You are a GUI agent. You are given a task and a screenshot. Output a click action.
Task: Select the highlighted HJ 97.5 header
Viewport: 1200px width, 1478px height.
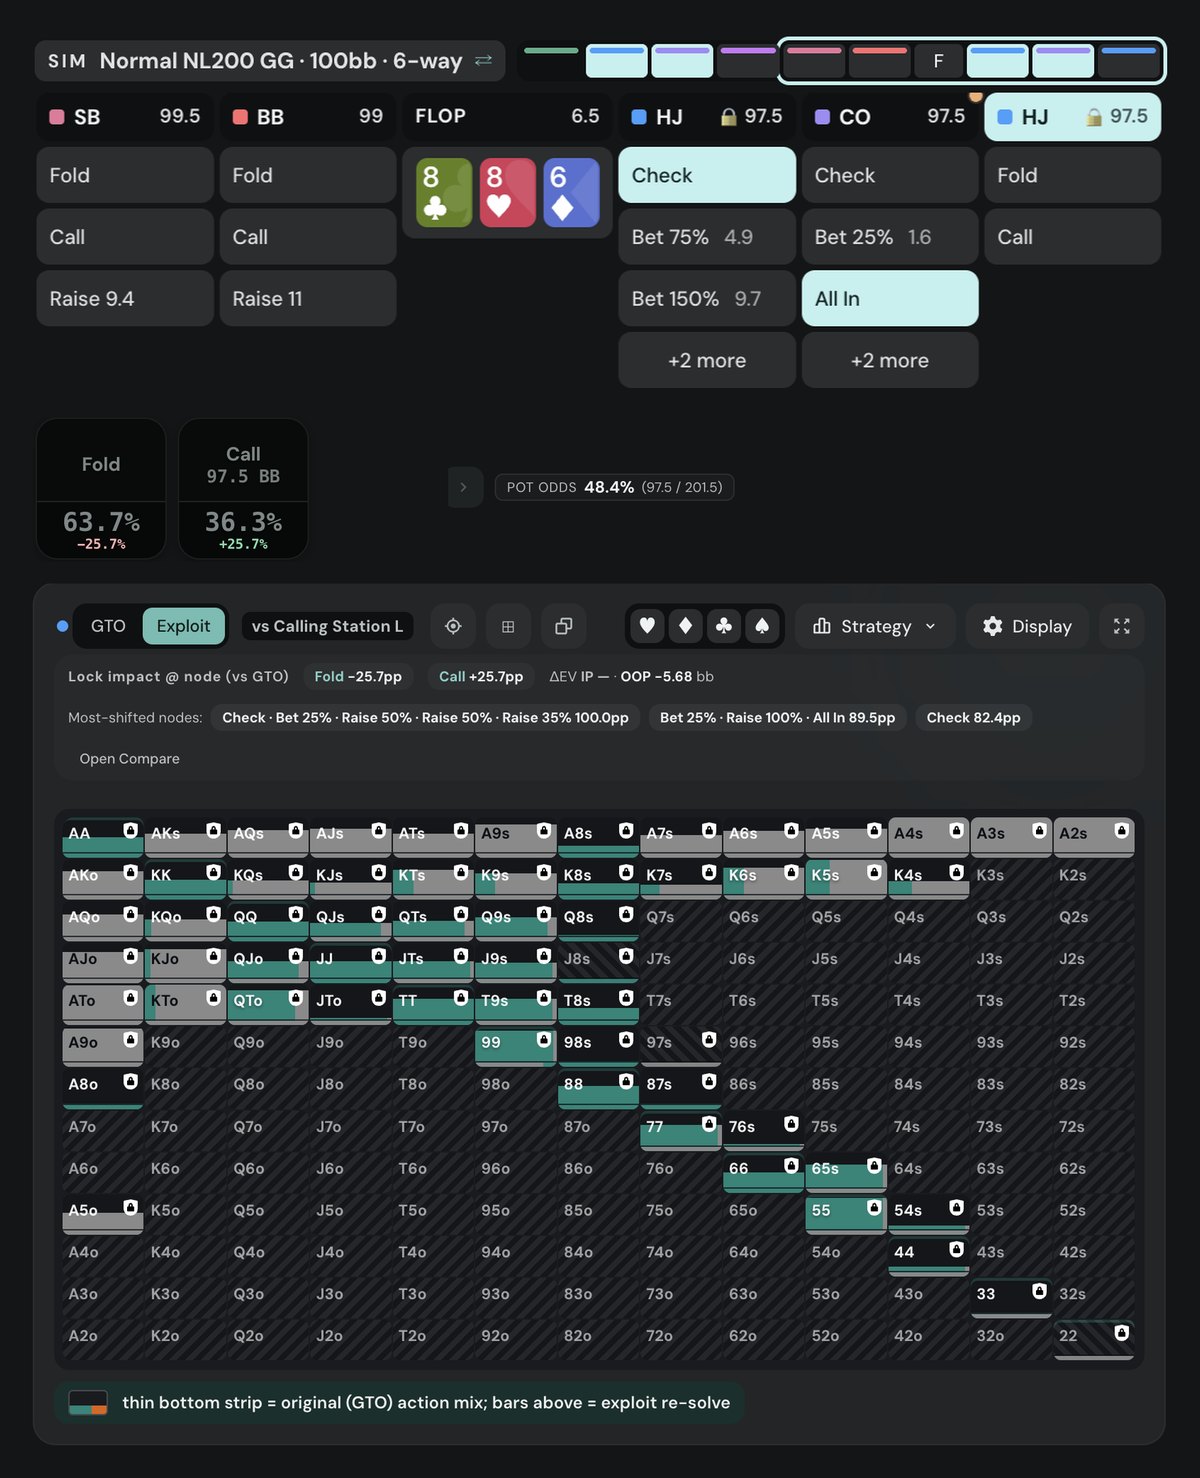(x=1073, y=117)
